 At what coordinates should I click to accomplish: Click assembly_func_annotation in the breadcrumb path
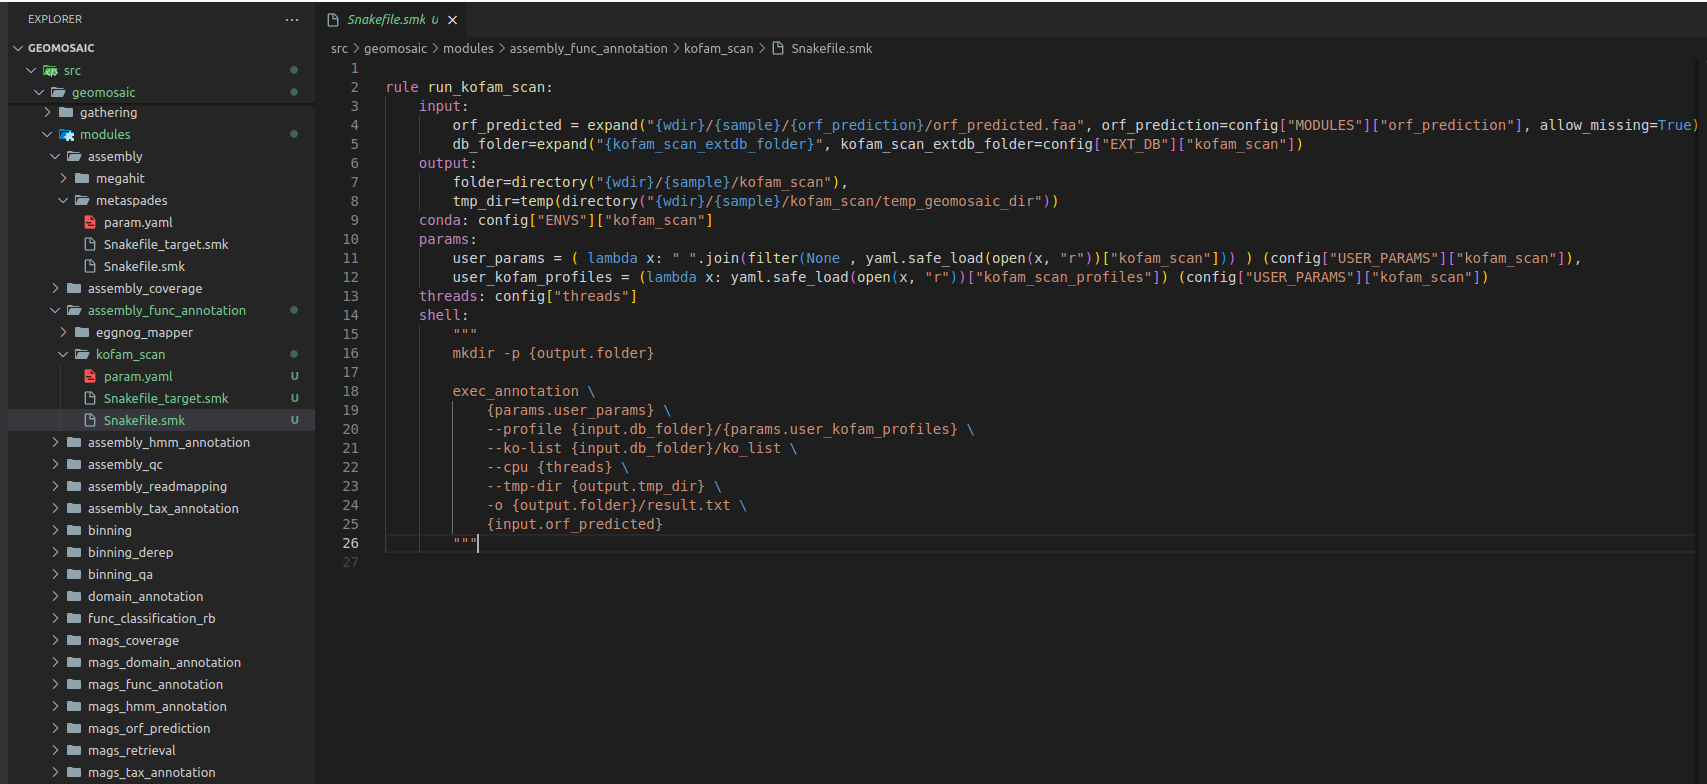588,48
